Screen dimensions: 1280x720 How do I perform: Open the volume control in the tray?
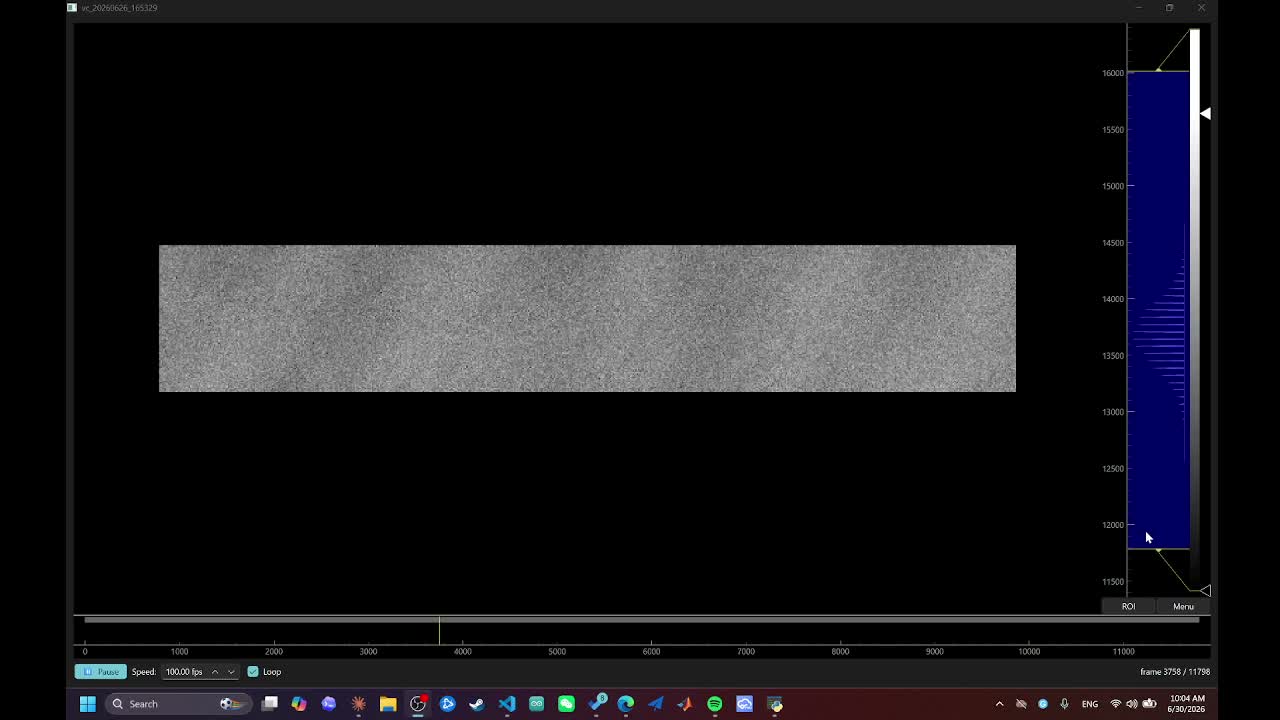tap(1132, 704)
